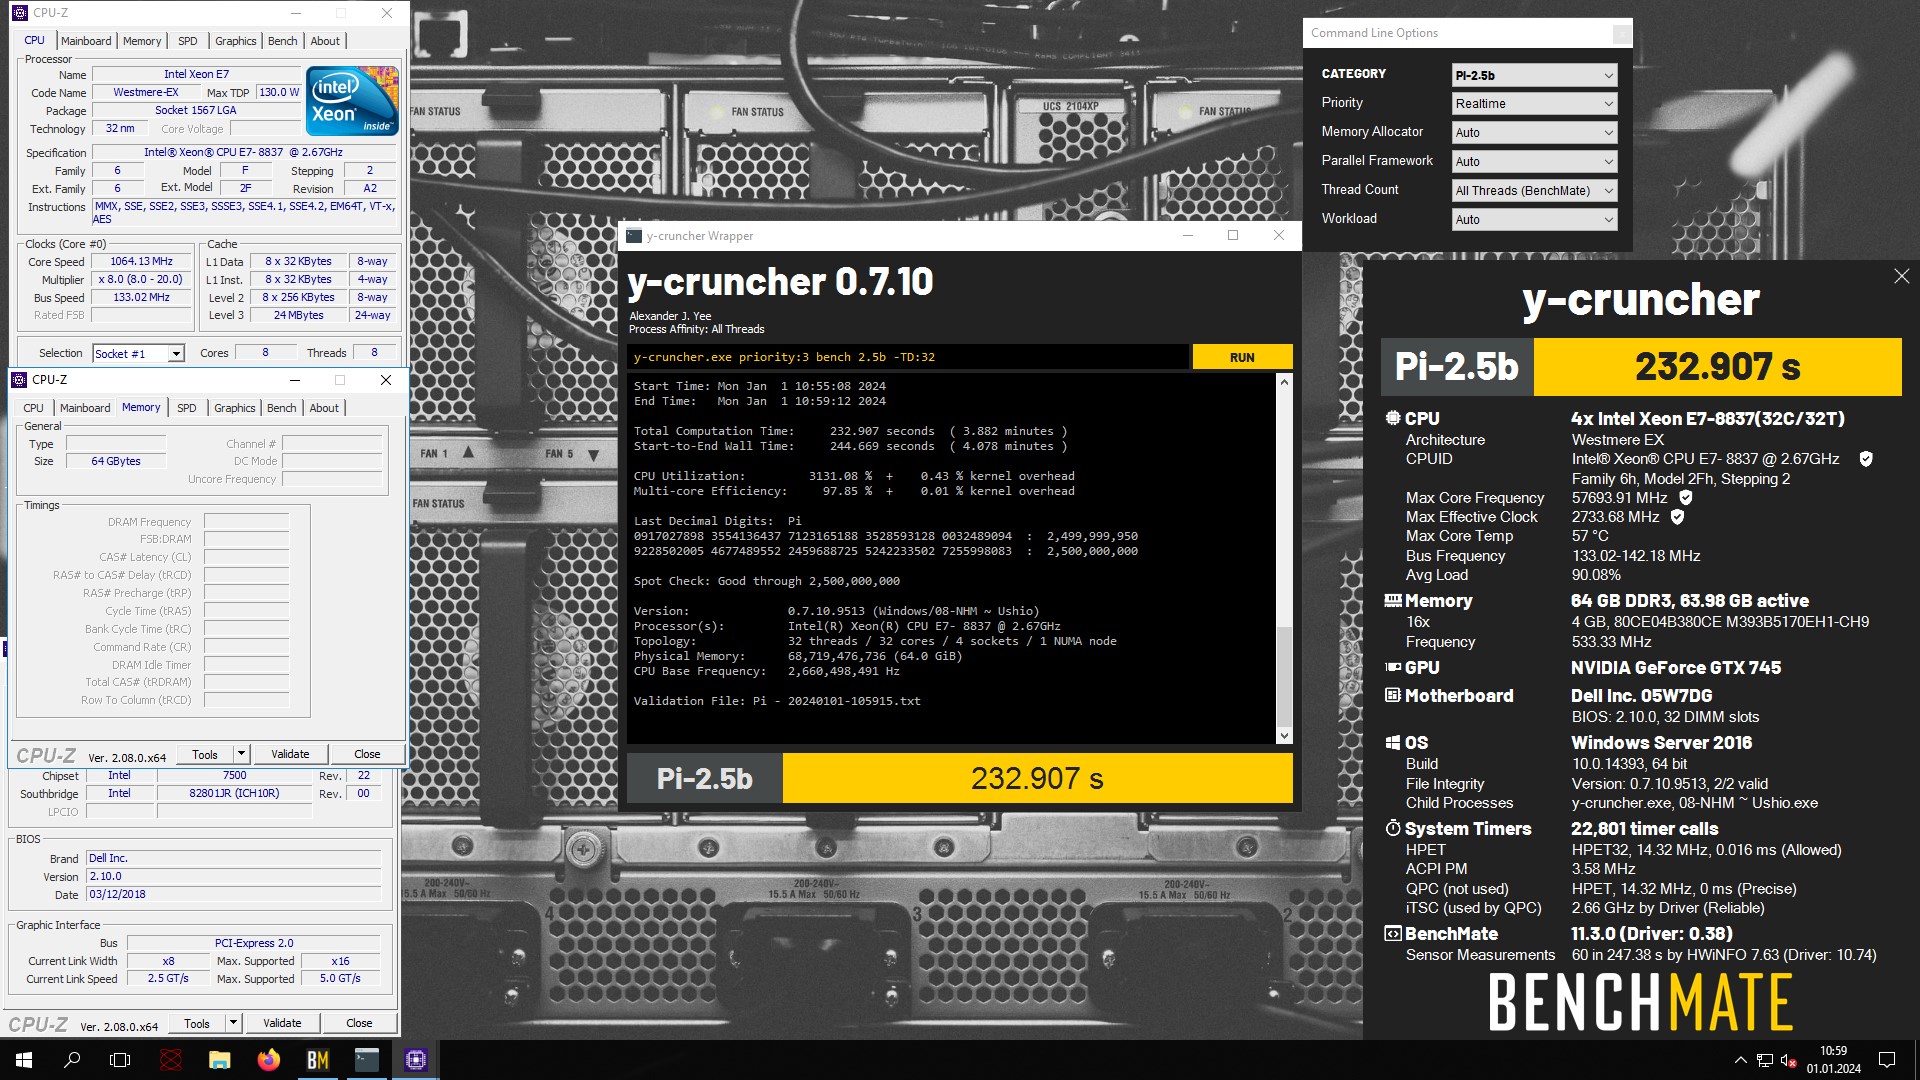Open the Memory Allocator dropdown

tap(1534, 133)
